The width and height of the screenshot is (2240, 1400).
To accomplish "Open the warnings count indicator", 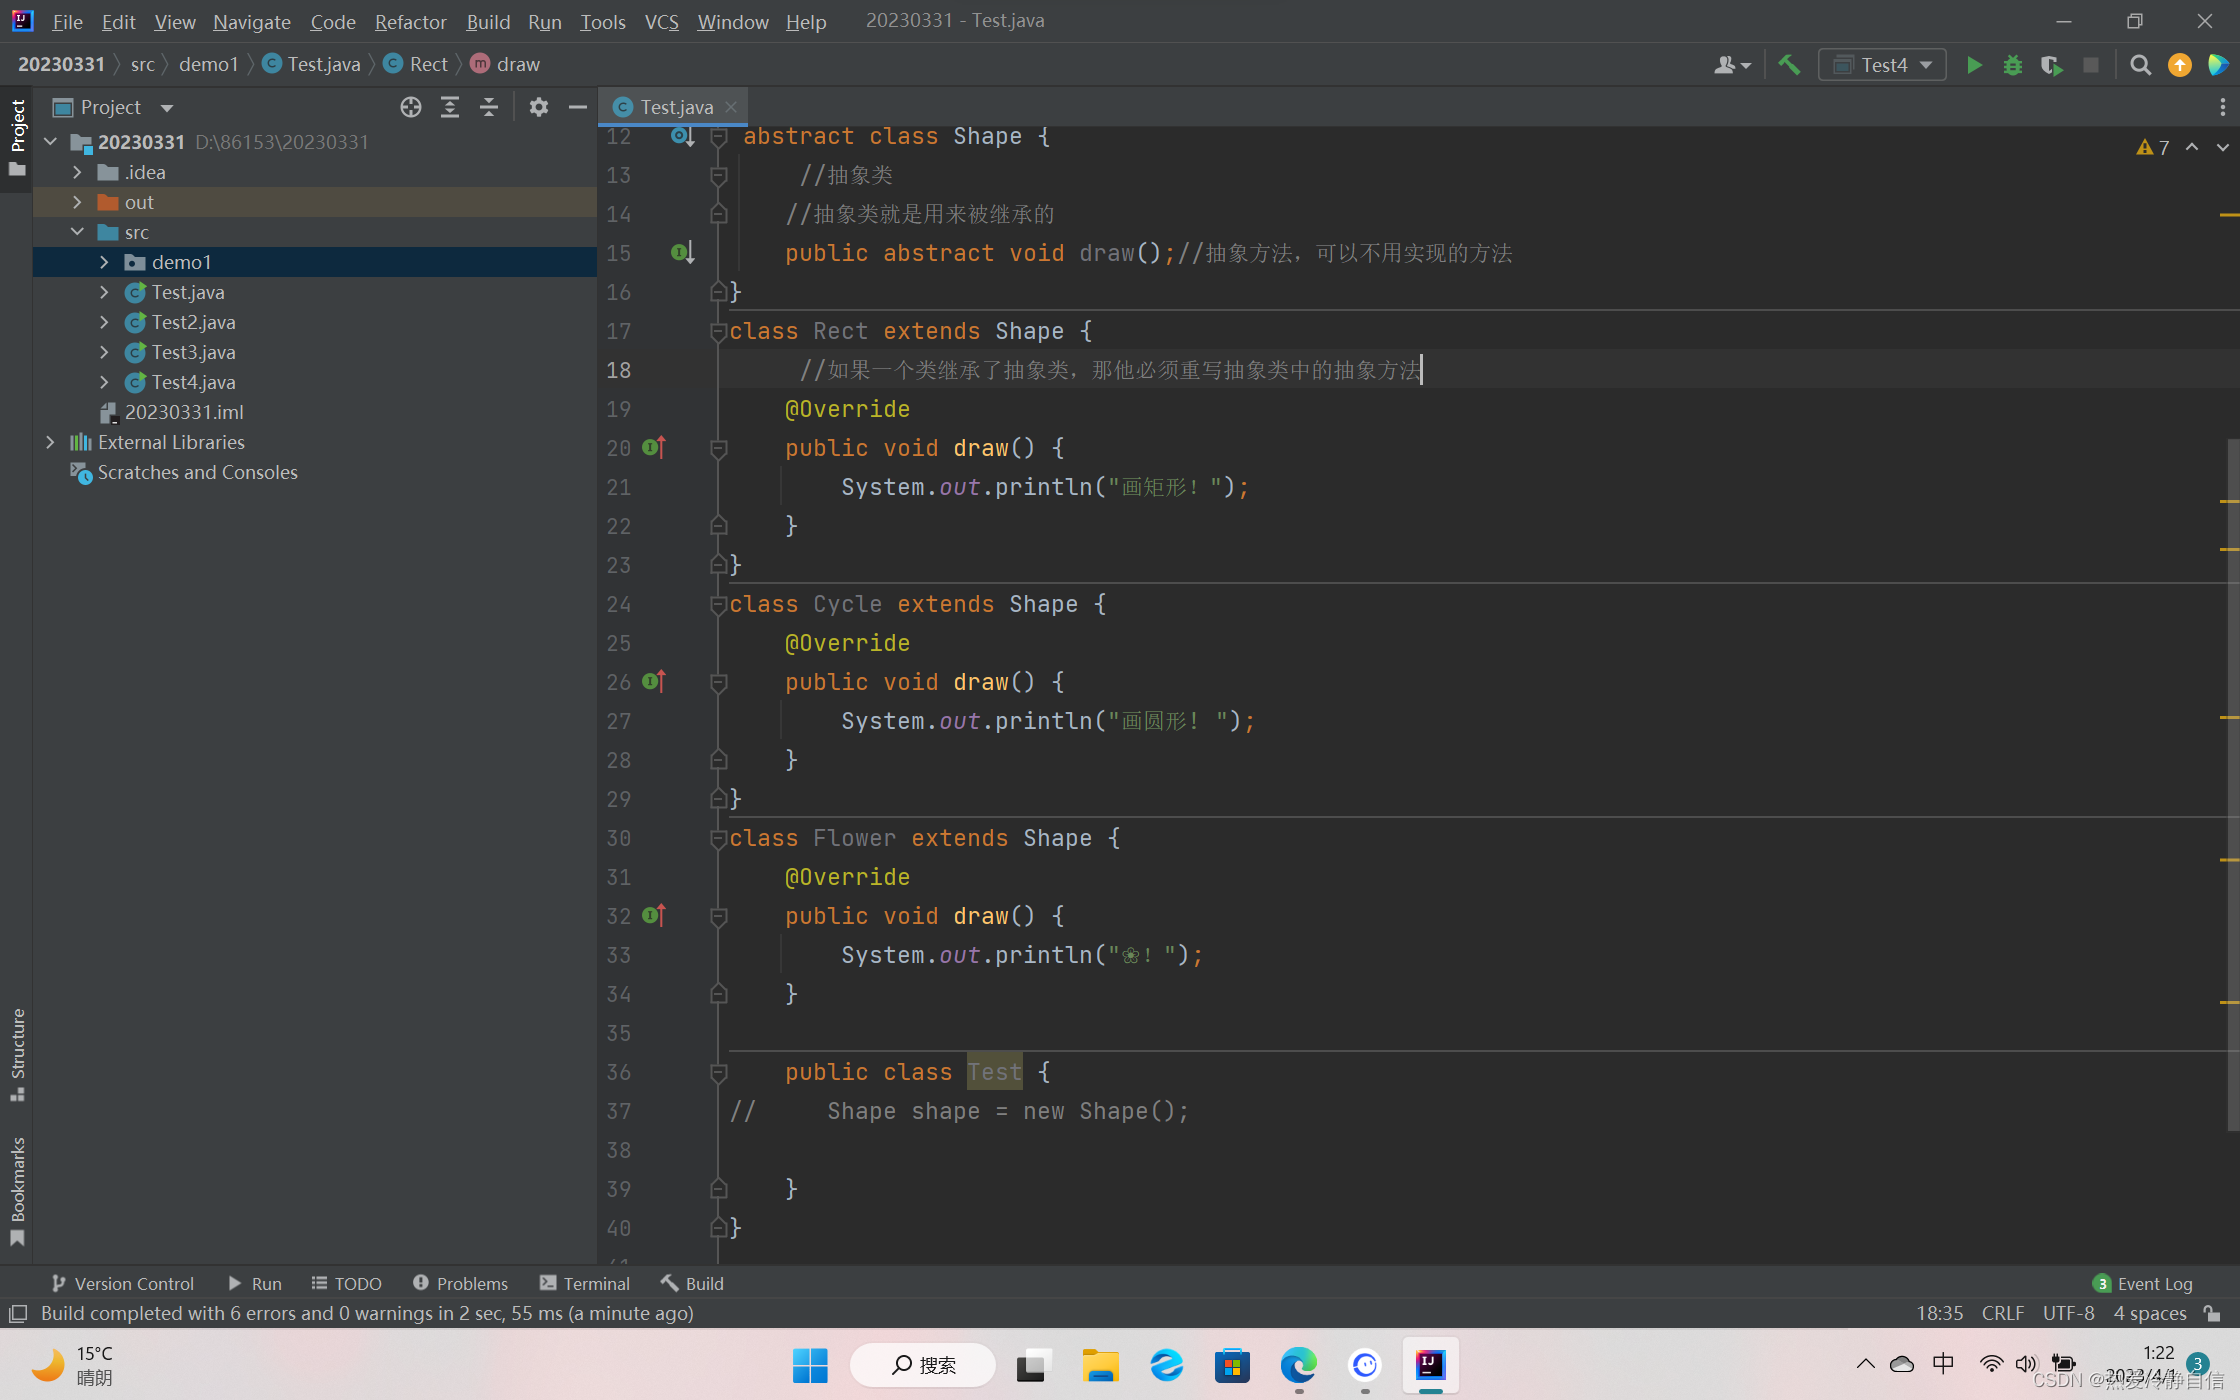I will point(2153,147).
